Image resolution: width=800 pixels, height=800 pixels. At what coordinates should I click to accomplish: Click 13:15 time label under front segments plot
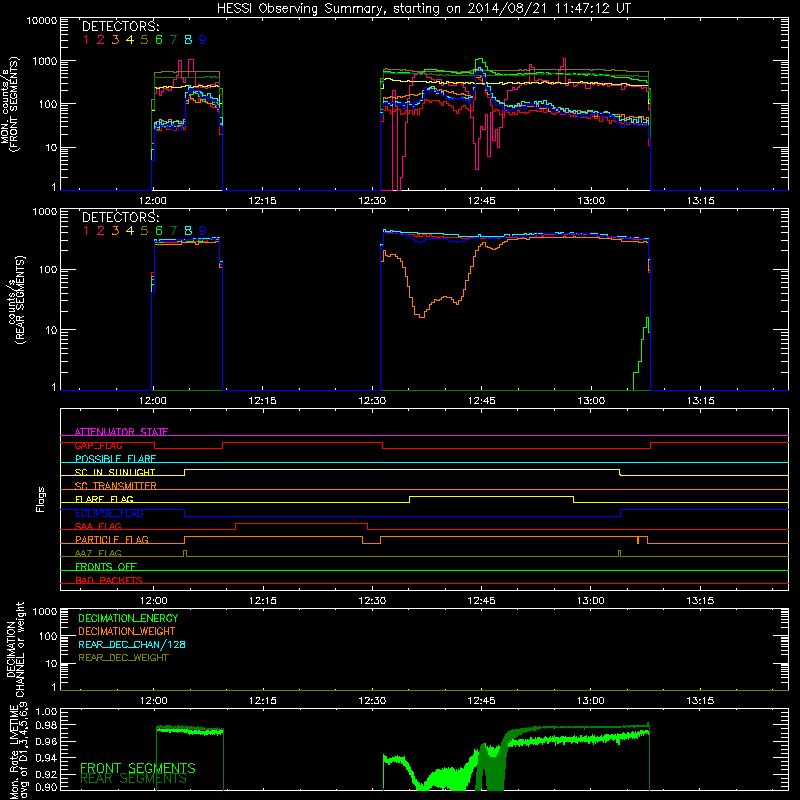(701, 201)
